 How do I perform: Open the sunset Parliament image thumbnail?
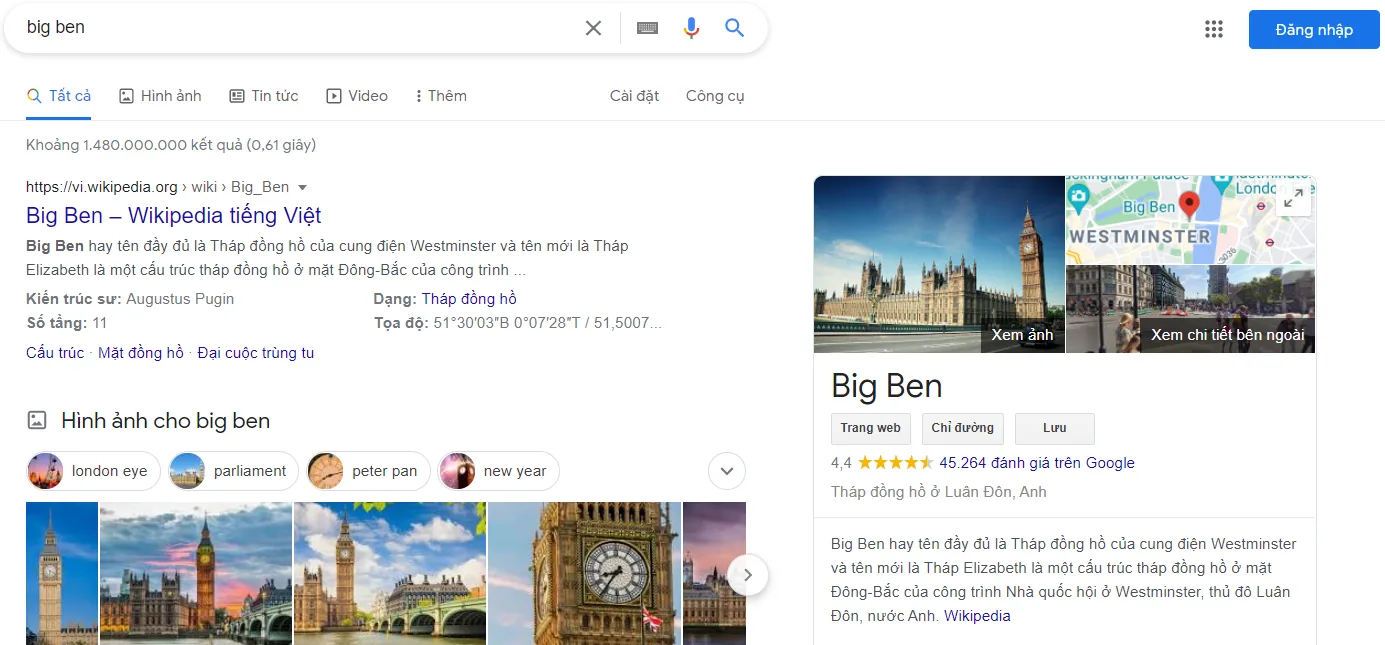[x=196, y=573]
